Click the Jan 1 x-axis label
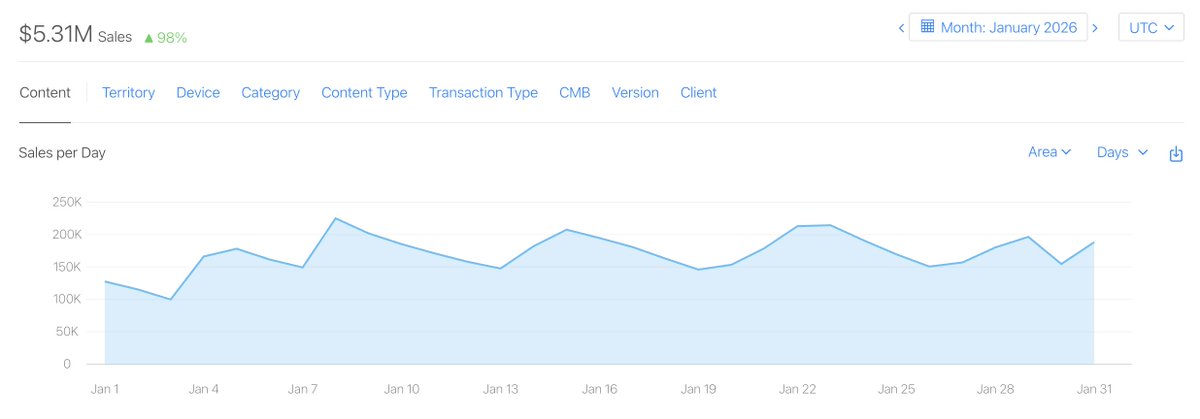 [104, 389]
